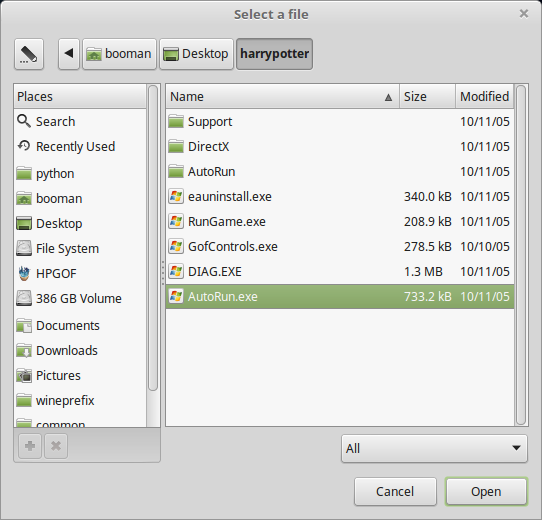Select eauninstall.exe file icon
This screenshot has width=542, height=520.
pos(176,197)
